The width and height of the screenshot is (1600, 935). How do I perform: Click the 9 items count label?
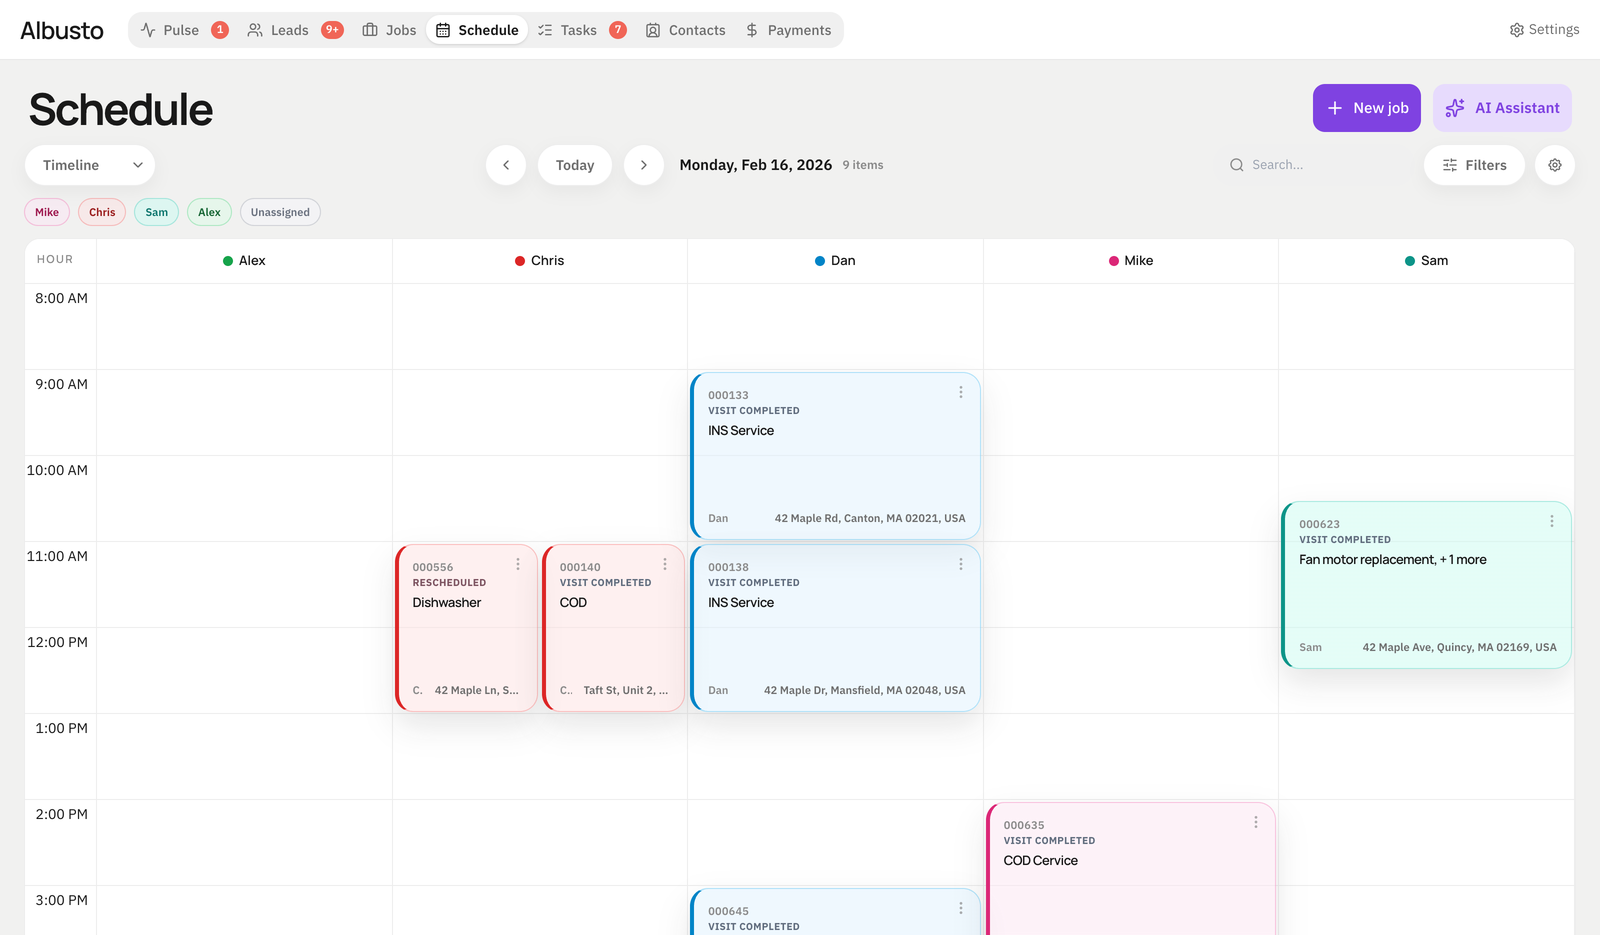click(863, 165)
